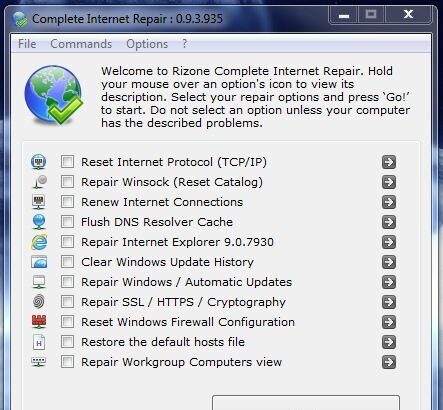Run Restore the default hosts file arrow button
Image resolution: width=443 pixels, height=410 pixels.
click(x=389, y=342)
